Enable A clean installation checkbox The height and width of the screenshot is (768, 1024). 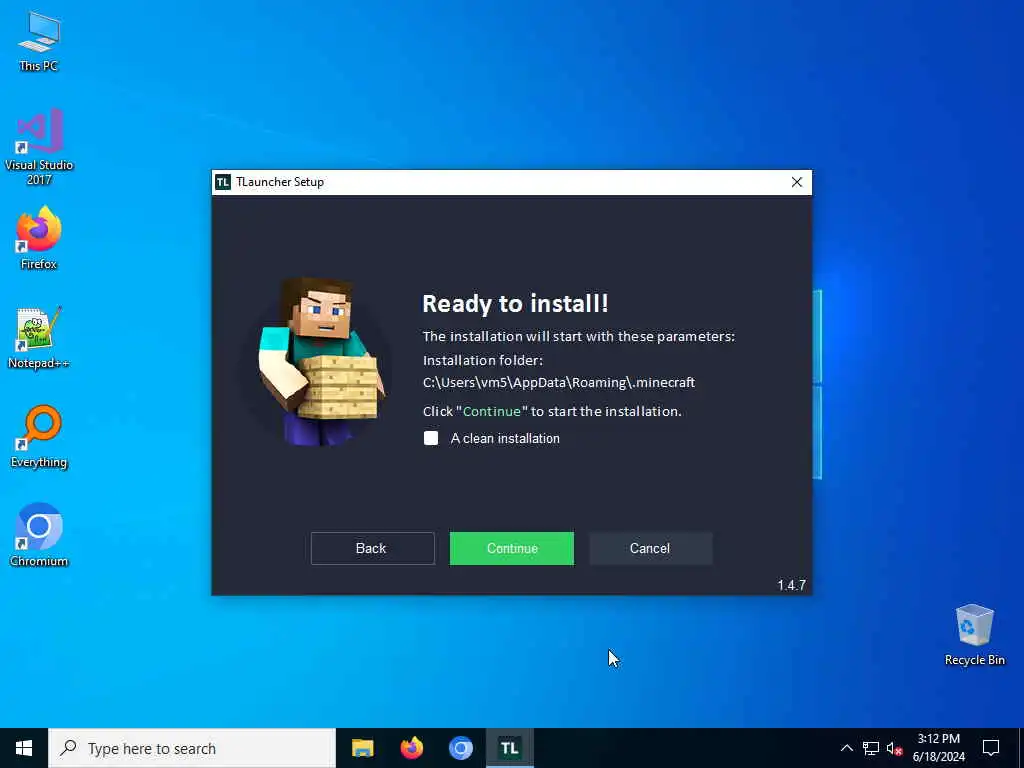[x=431, y=438]
